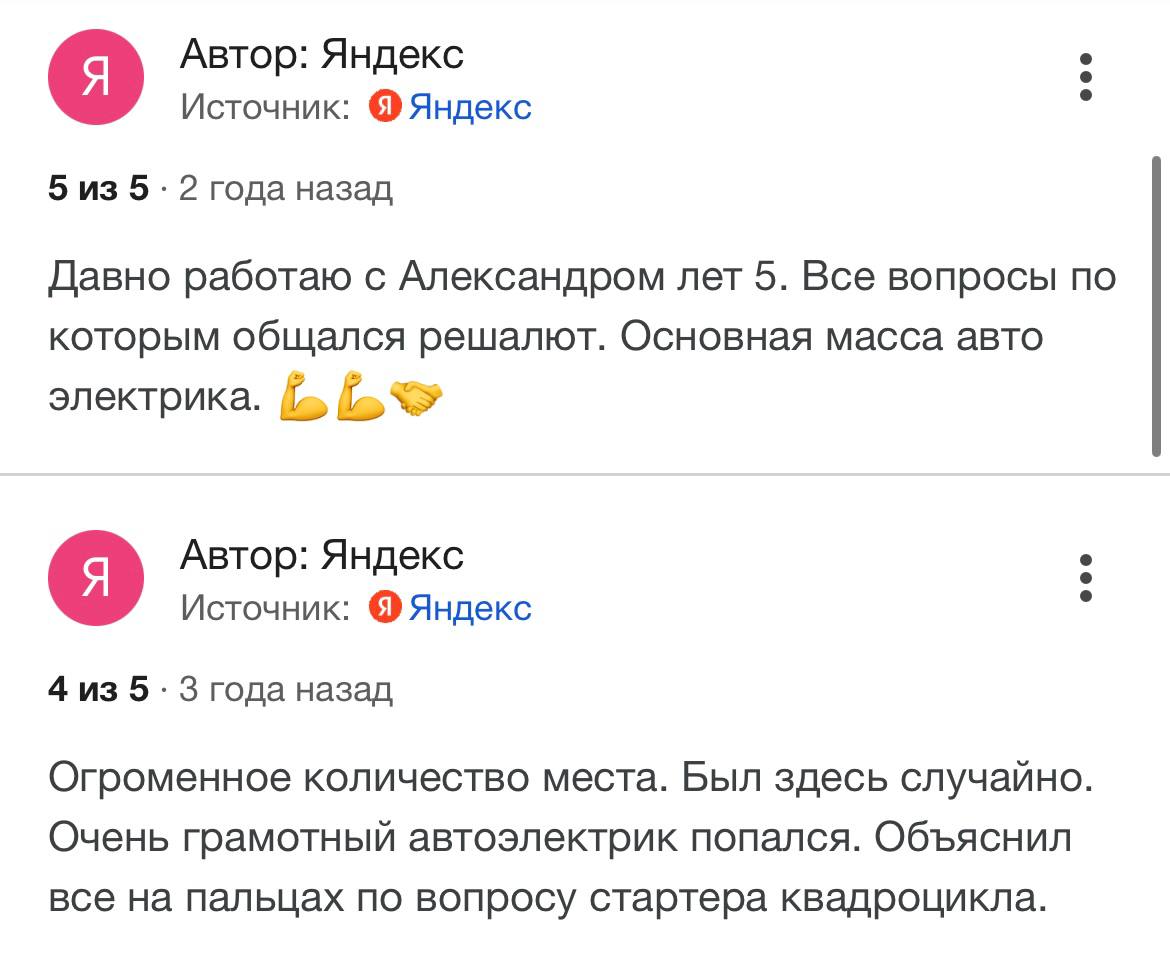Image resolution: width=1170 pixels, height=964 pixels.
Task: Click the "4 из 5" rating
Action: [x=98, y=689]
